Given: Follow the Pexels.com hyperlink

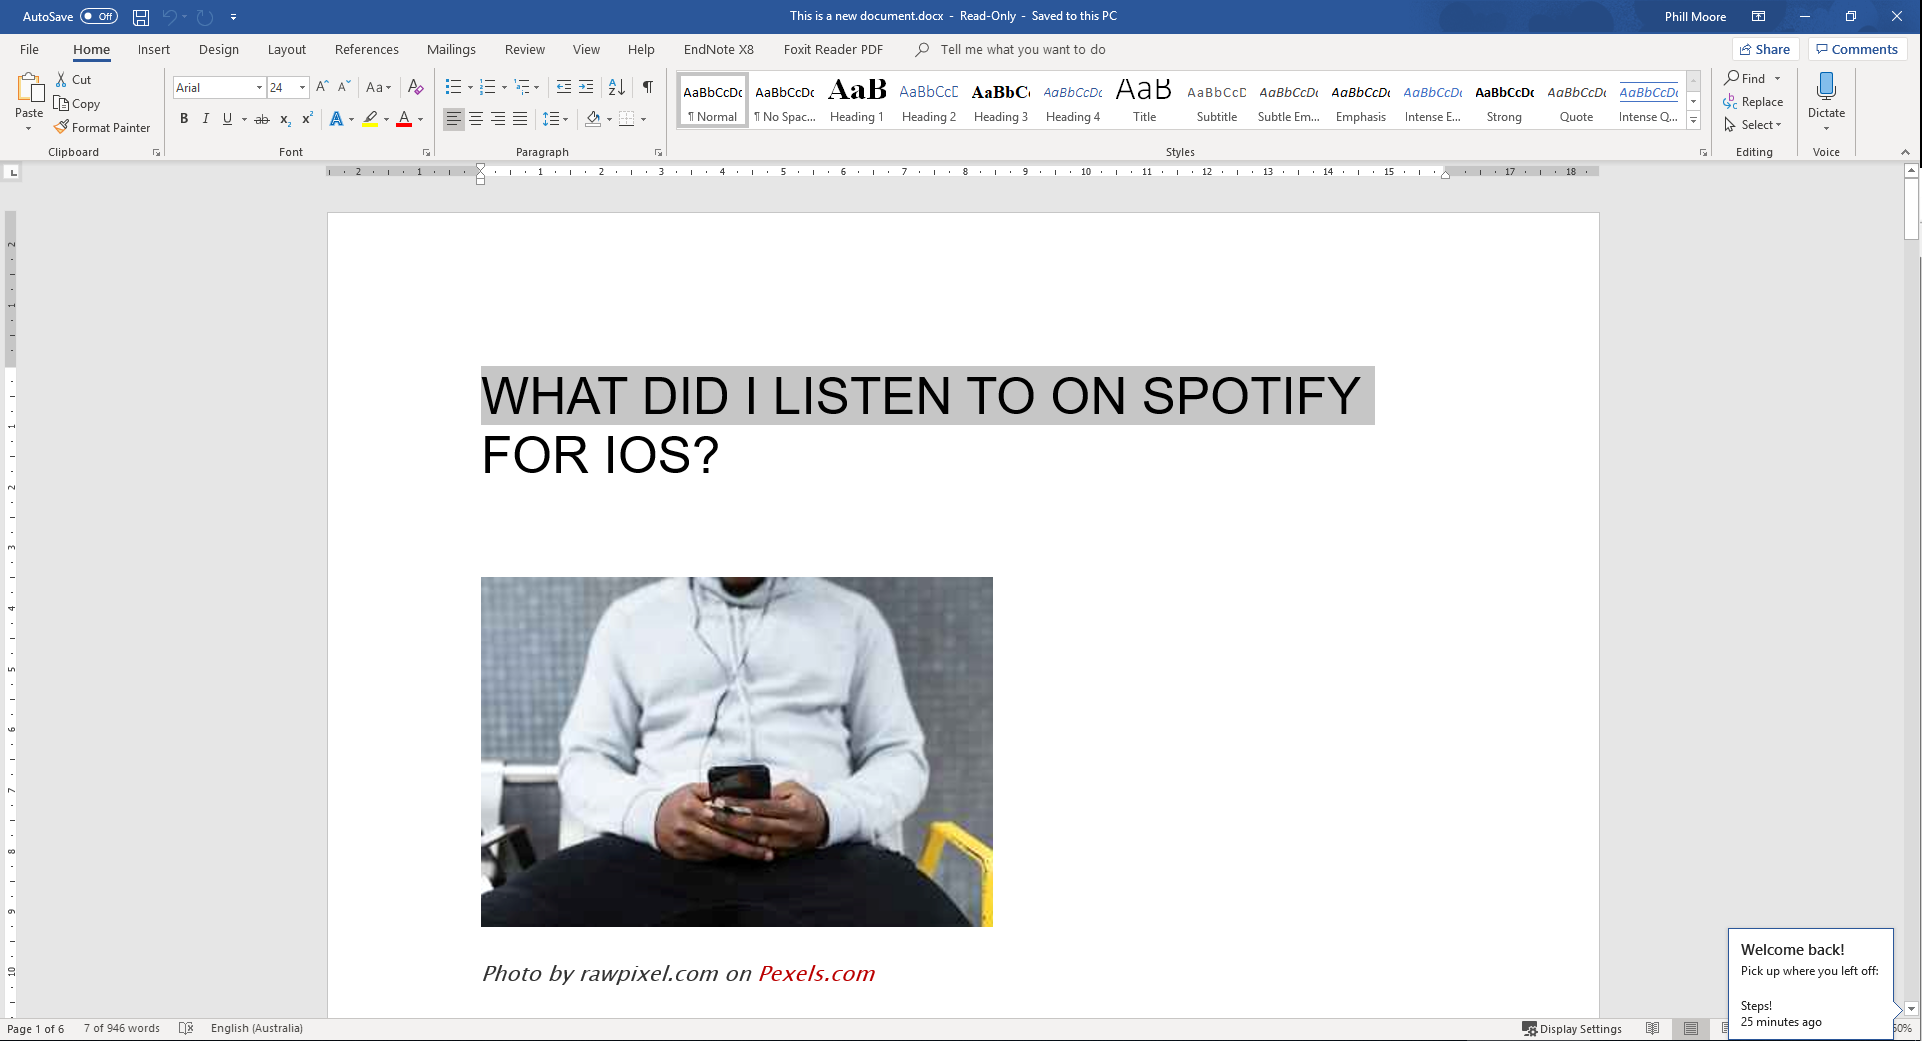Looking at the screenshot, I should (815, 973).
